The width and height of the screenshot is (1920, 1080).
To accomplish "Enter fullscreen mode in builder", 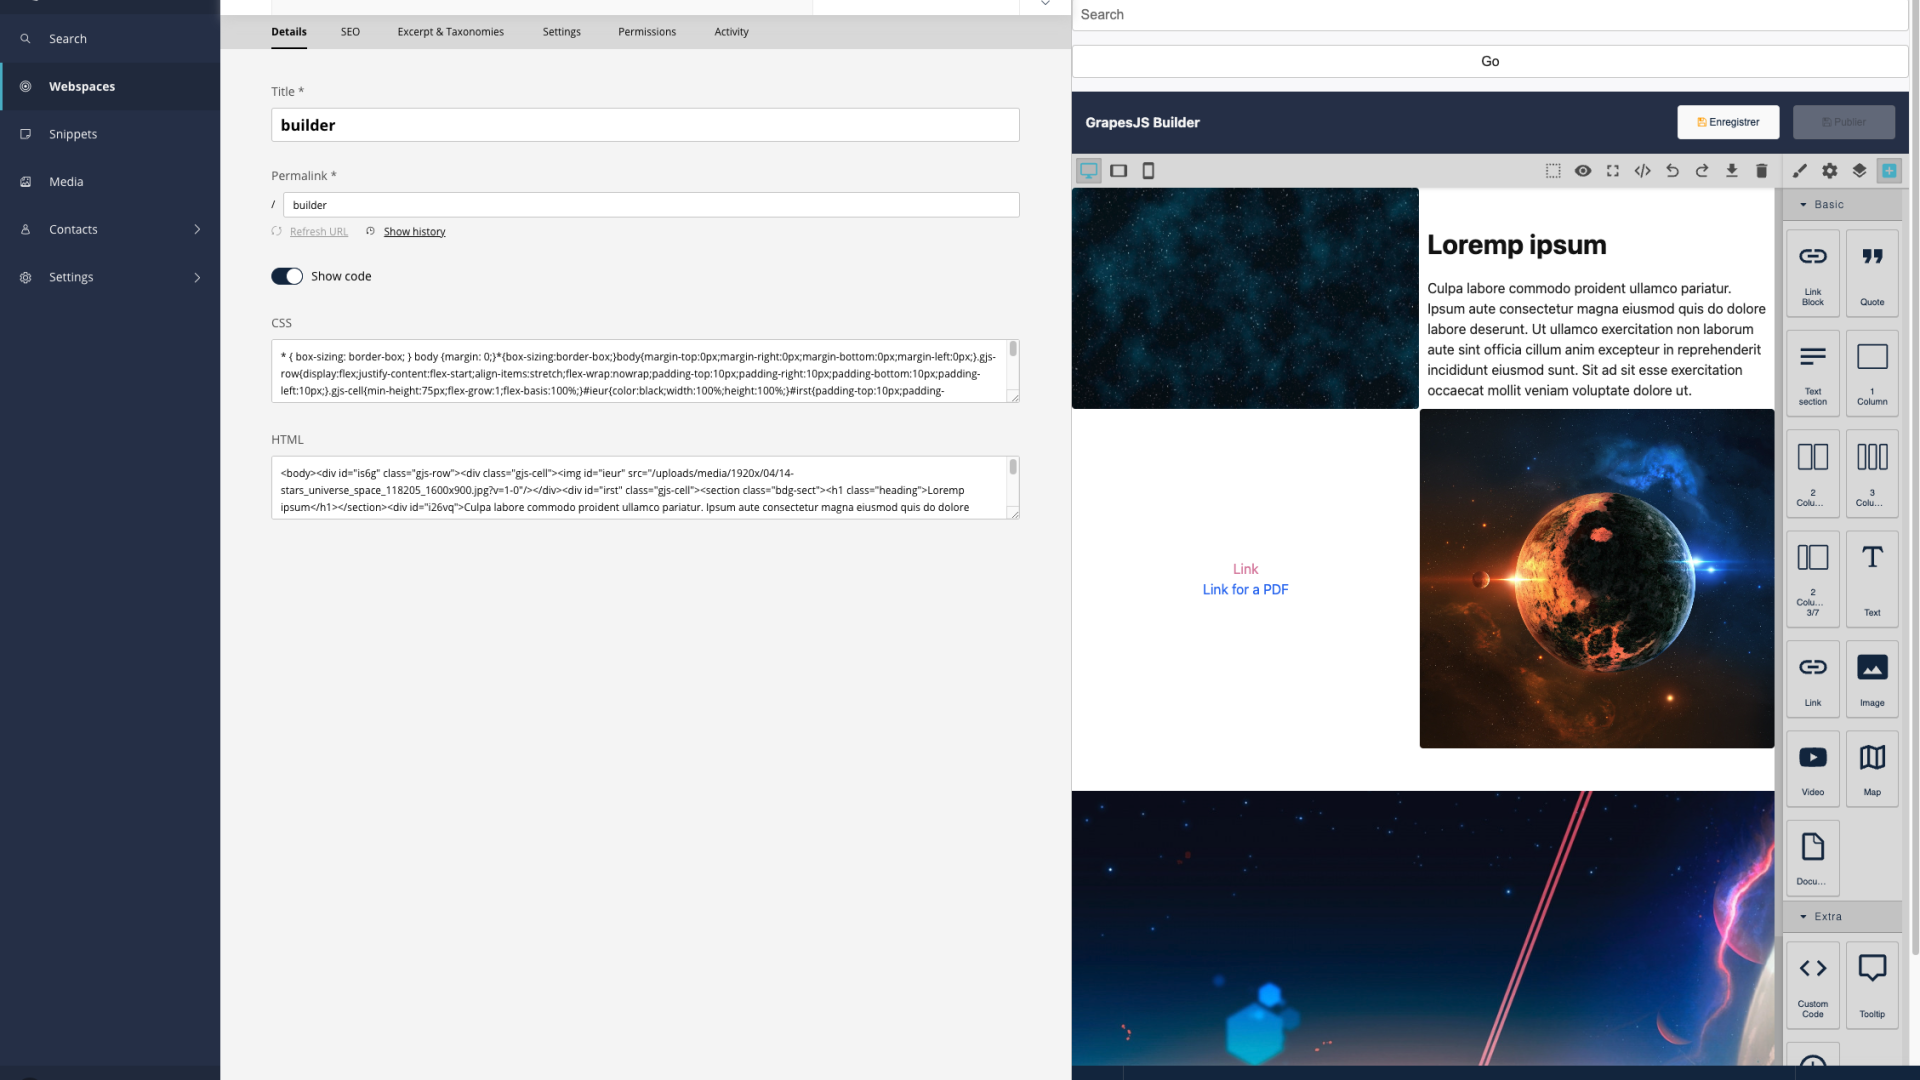I will click(1613, 171).
